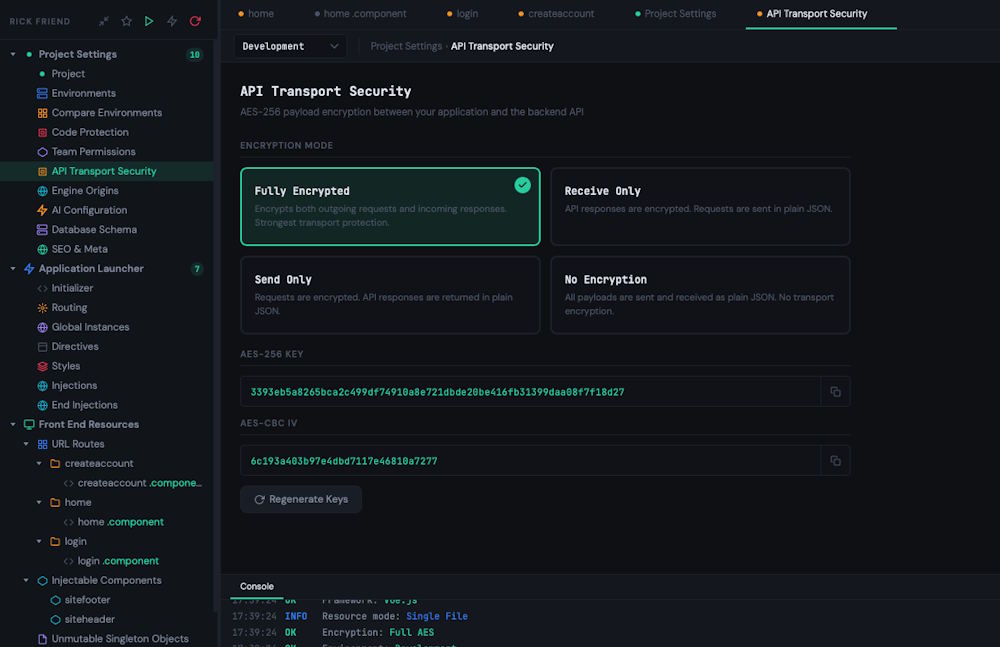Select No Encryption mode
The image size is (1000, 647).
coord(700,295)
